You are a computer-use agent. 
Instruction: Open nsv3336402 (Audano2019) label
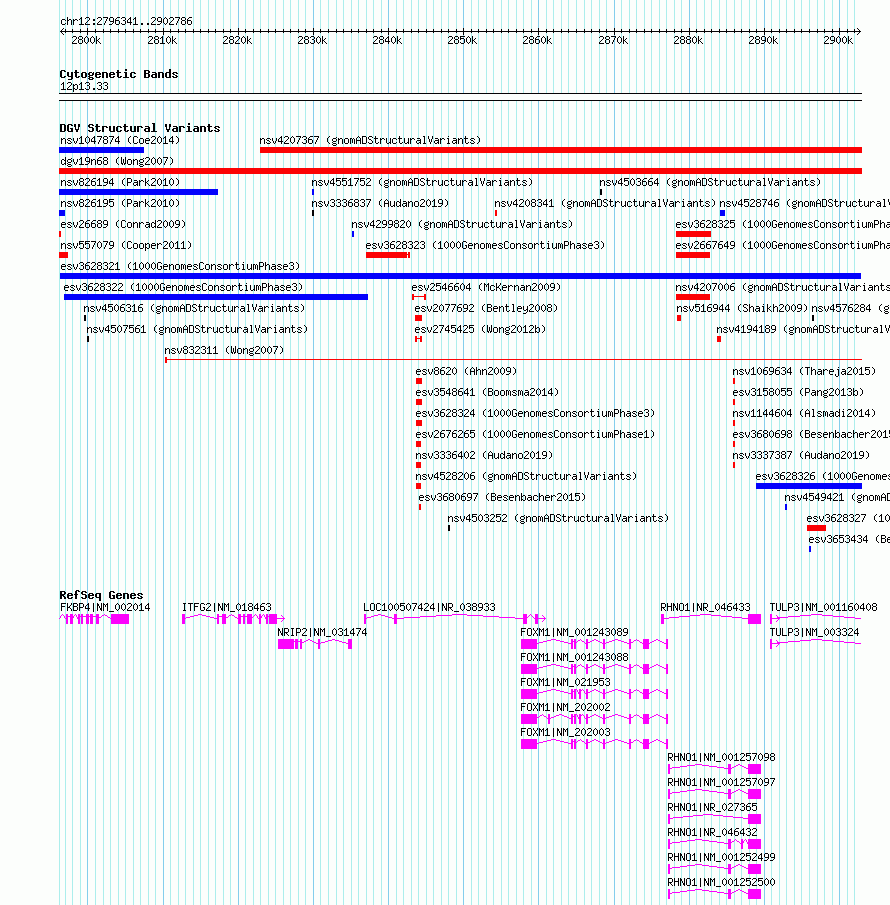[x=484, y=455]
